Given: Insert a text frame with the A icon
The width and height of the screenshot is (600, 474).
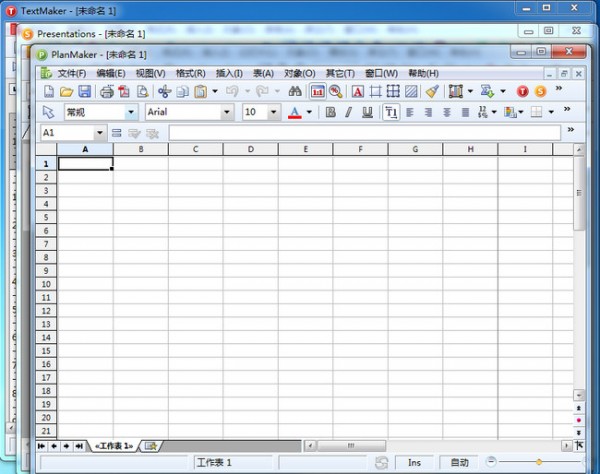Looking at the screenshot, I should [357, 91].
